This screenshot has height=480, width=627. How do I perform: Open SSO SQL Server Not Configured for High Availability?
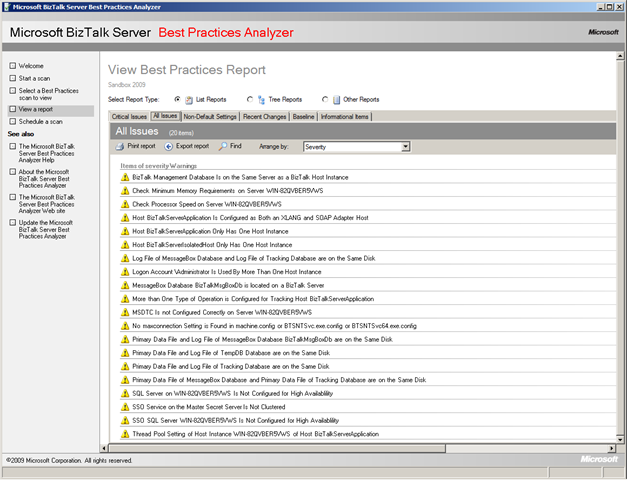tap(236, 421)
